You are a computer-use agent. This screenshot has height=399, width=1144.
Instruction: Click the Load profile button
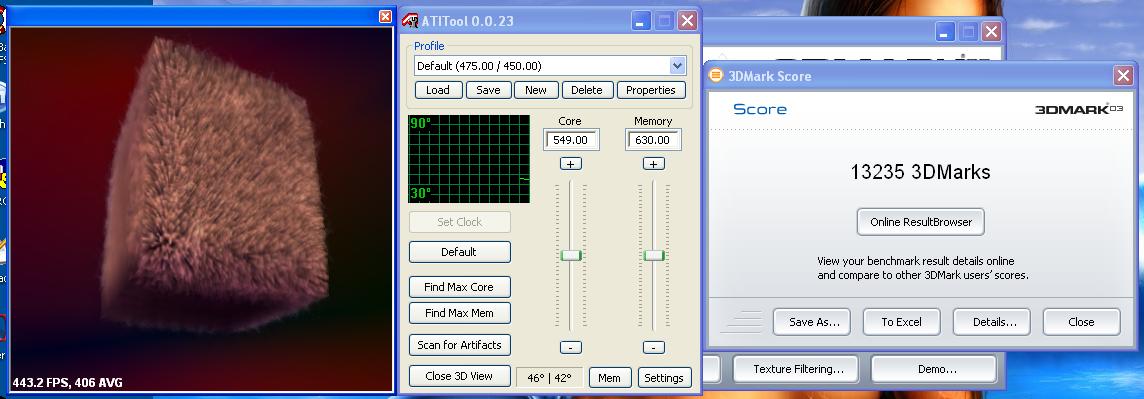click(438, 90)
